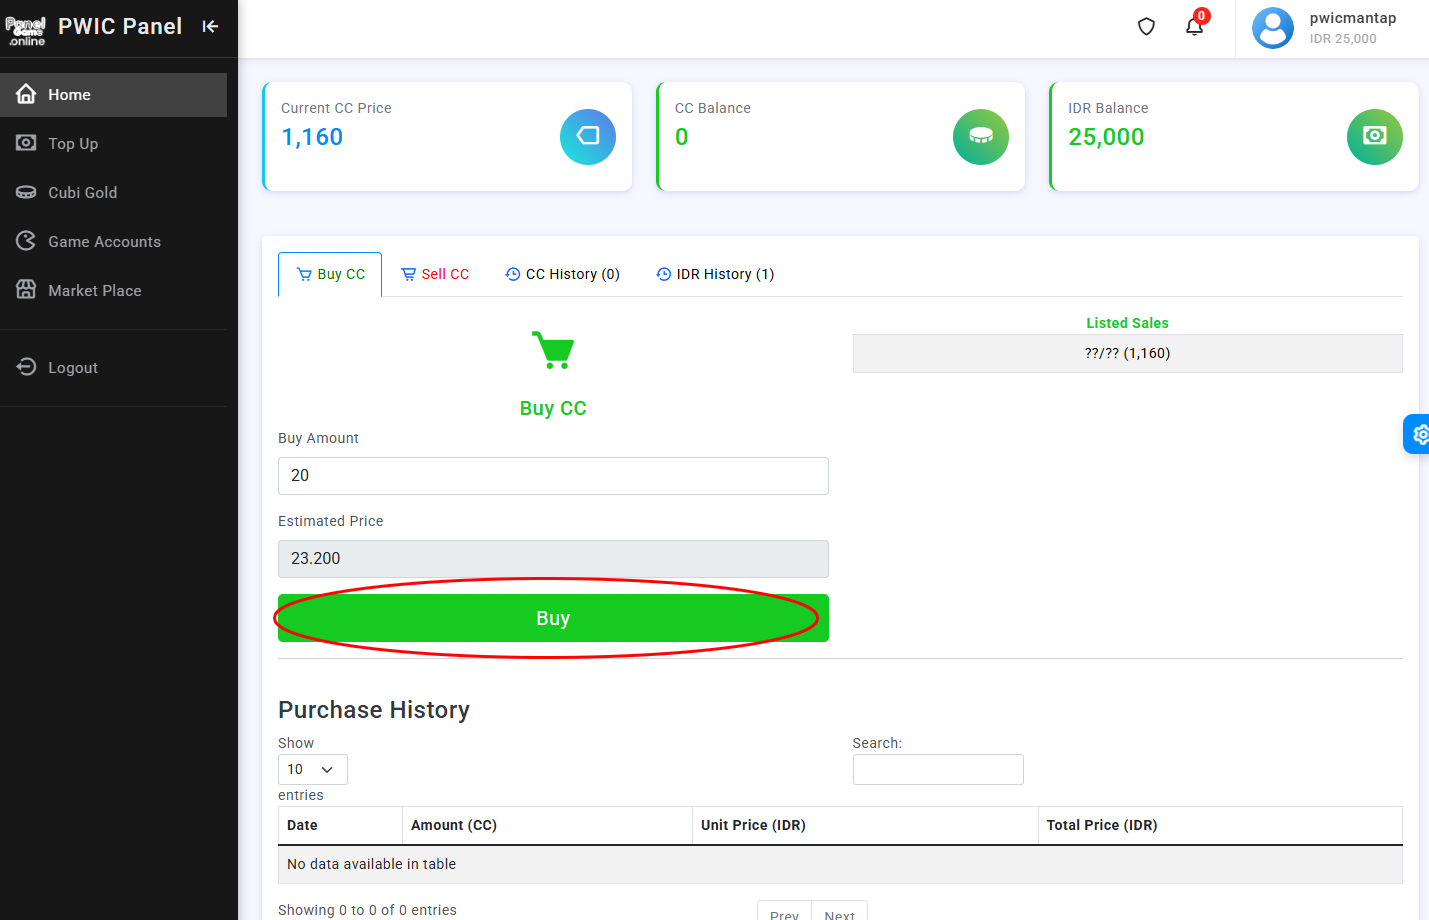Open the notifications bell

click(x=1194, y=27)
